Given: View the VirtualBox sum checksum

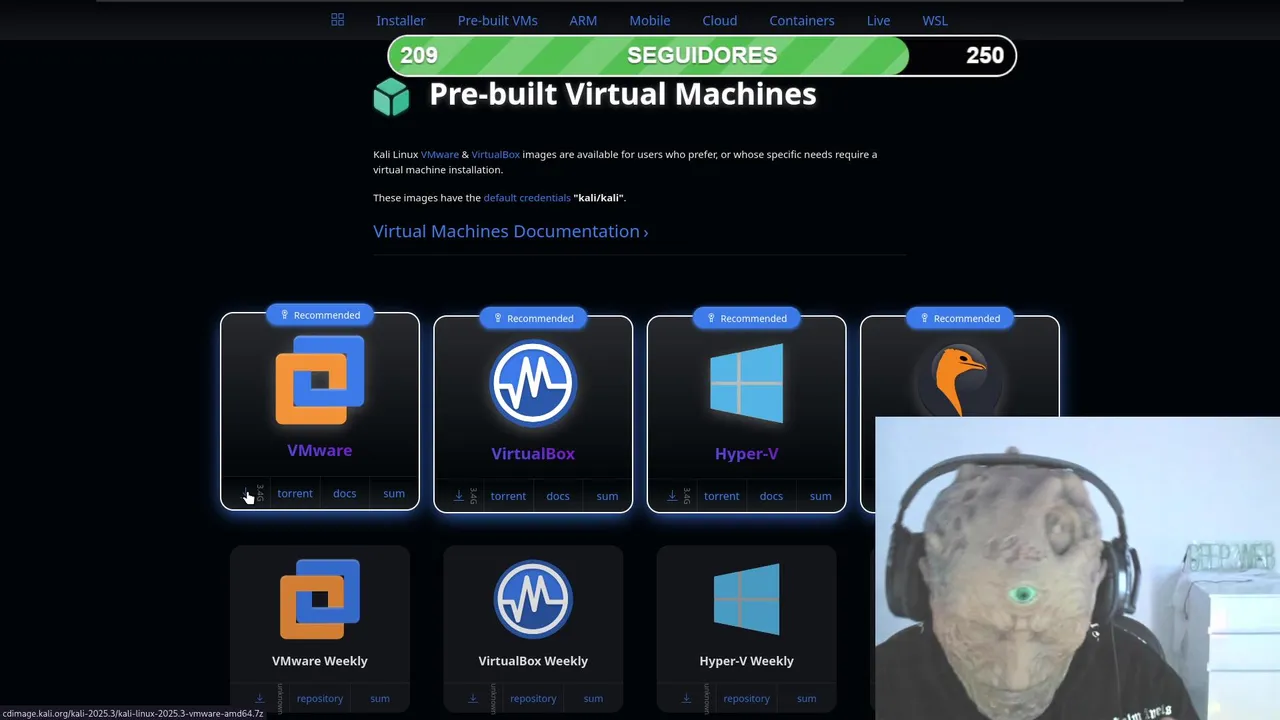Looking at the screenshot, I should click(x=607, y=496).
